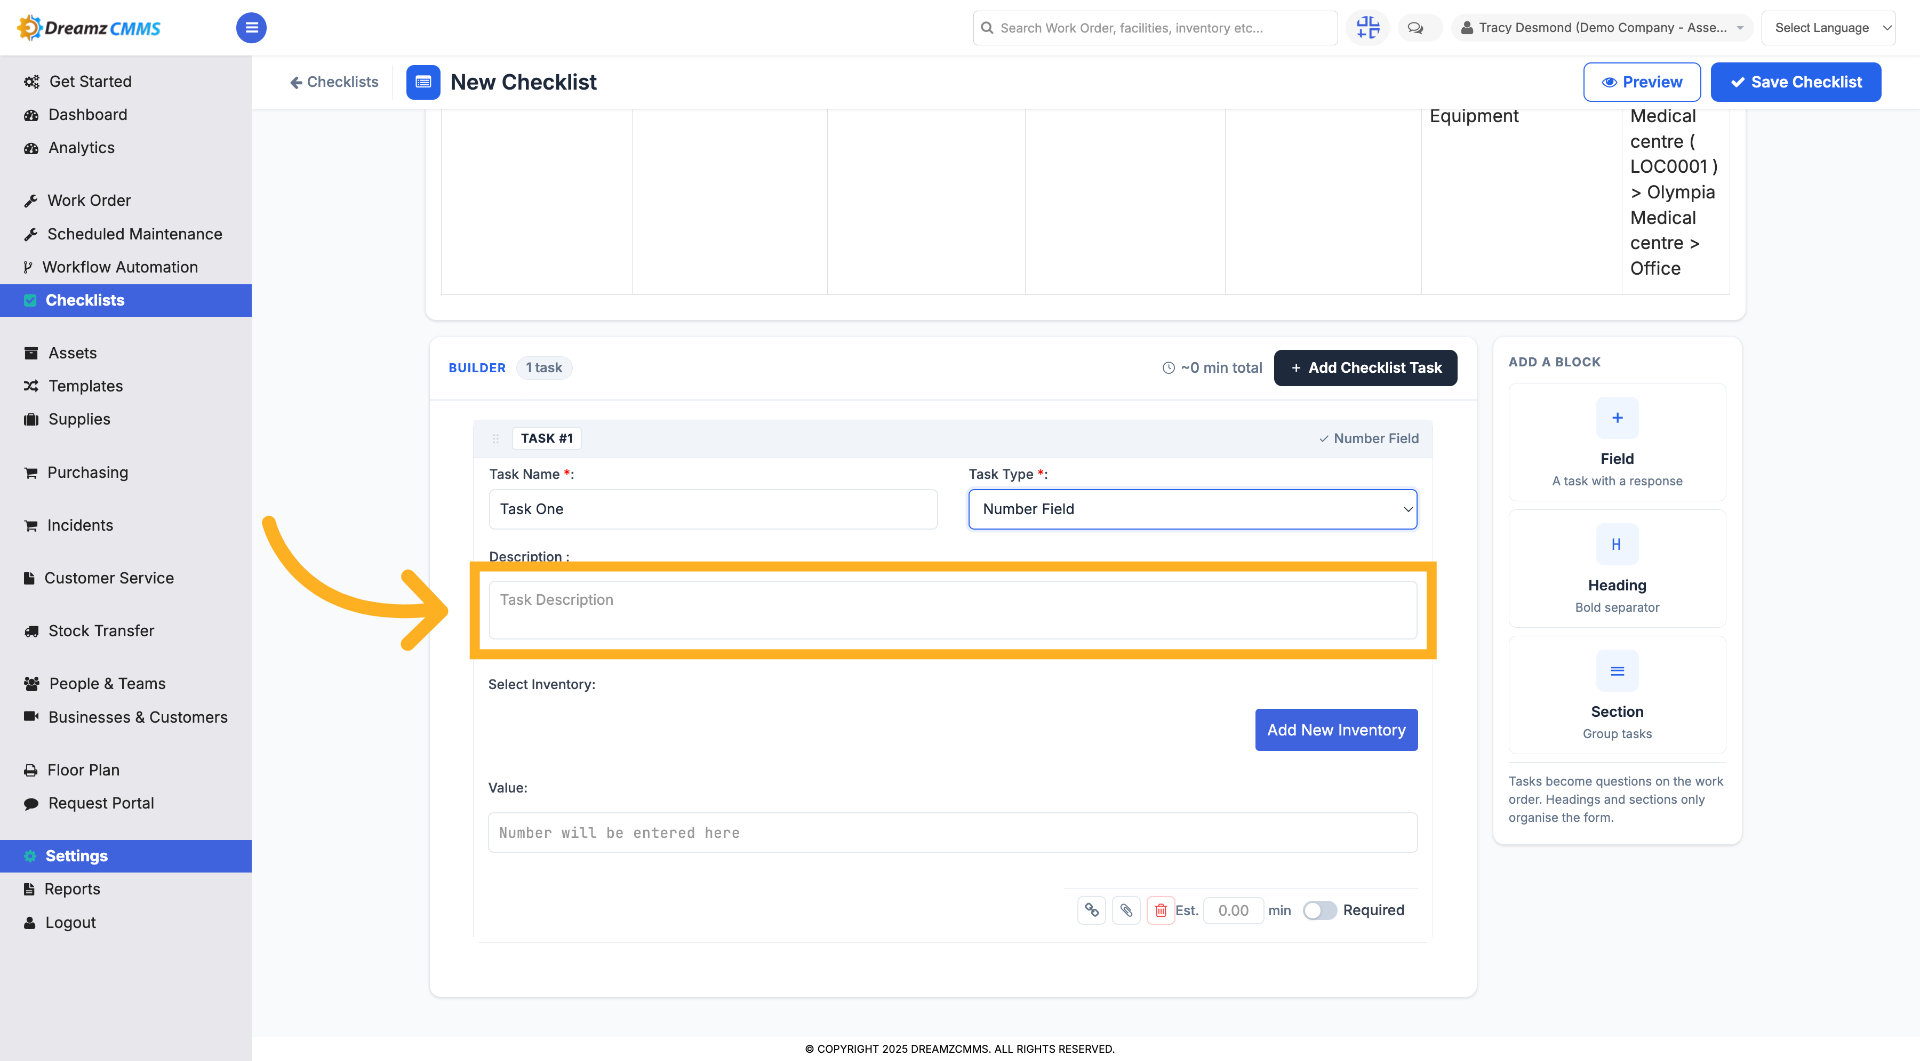1920x1061 pixels.
Task: Click the Supplies briefcase icon
Action: (x=31, y=419)
